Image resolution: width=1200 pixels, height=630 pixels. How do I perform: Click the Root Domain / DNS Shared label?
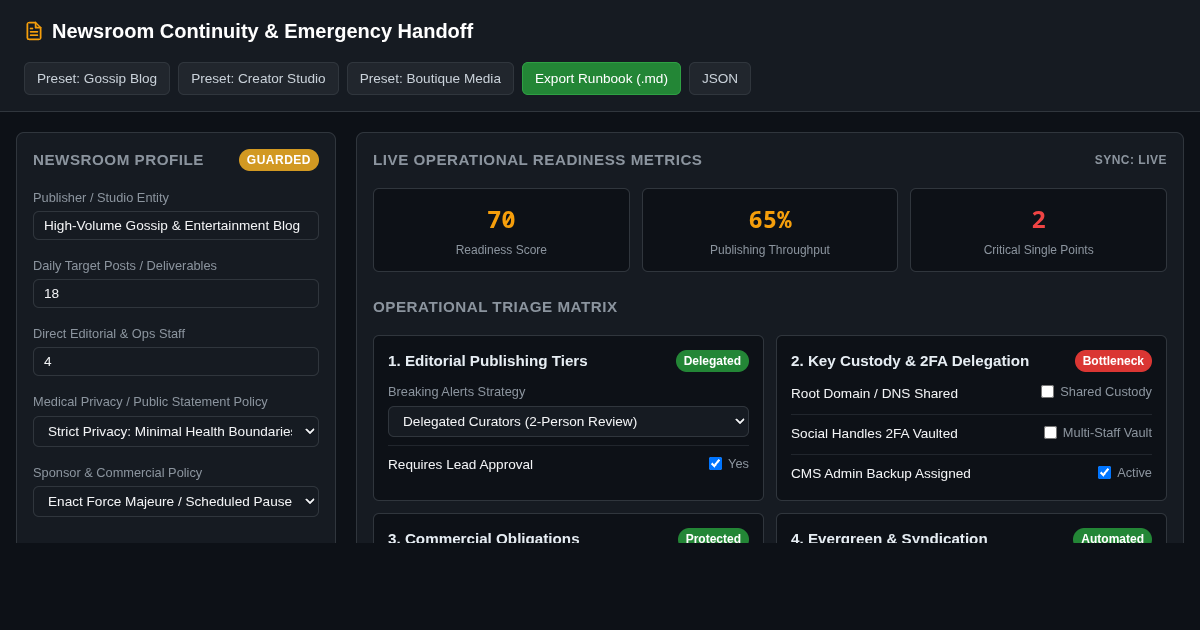[x=874, y=394]
